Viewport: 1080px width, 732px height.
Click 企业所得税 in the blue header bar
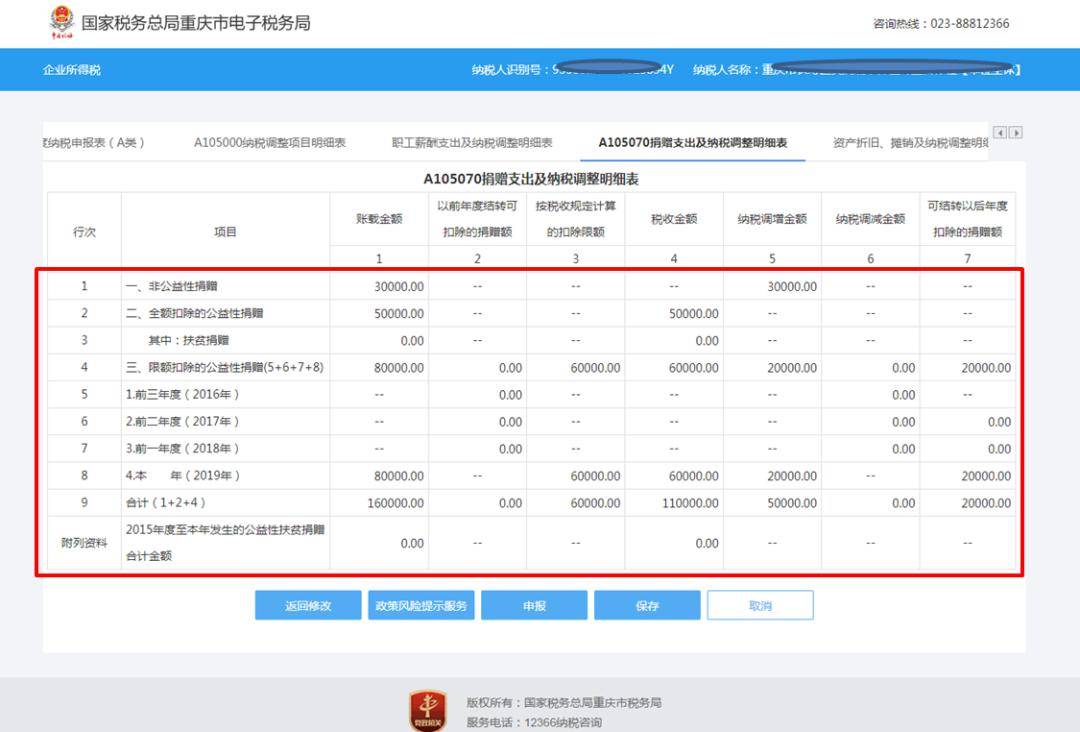click(x=72, y=70)
